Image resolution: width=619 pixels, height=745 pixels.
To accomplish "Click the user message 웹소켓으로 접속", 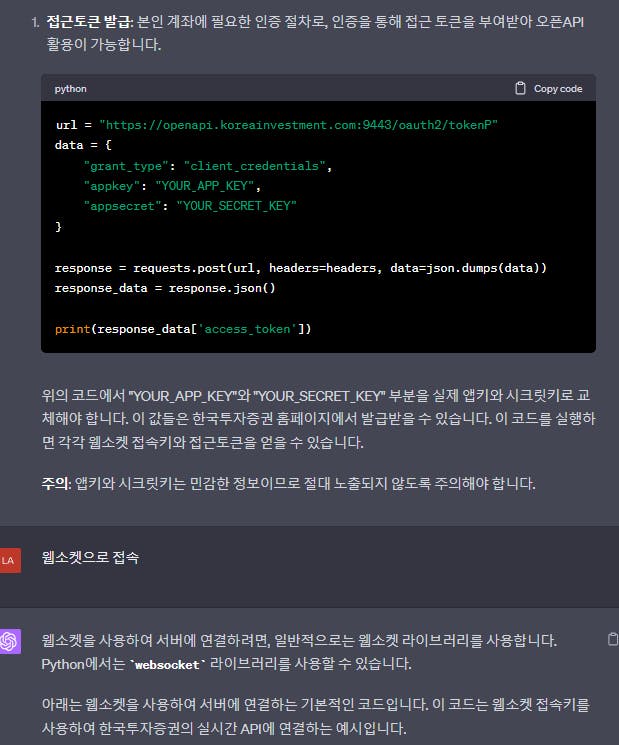I will click(90, 557).
